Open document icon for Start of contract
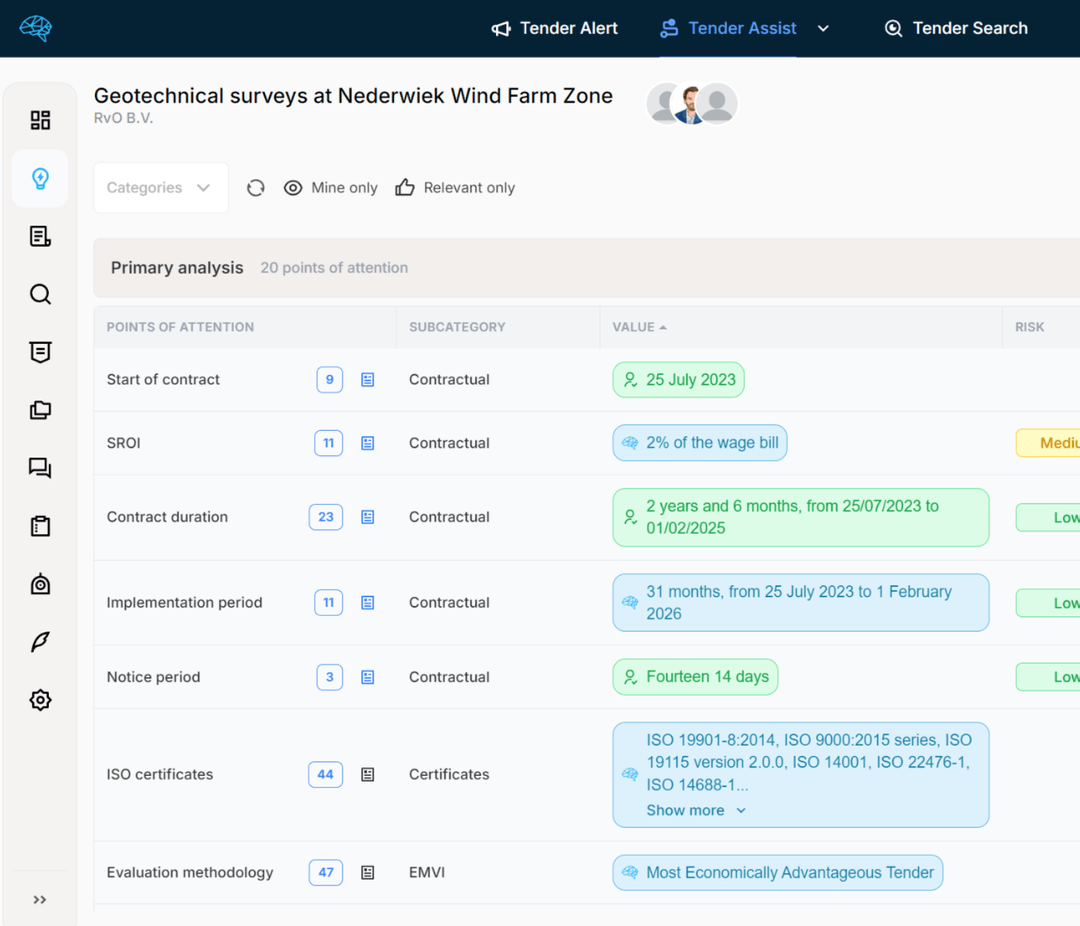Viewport: 1080px width, 926px height. click(x=368, y=380)
